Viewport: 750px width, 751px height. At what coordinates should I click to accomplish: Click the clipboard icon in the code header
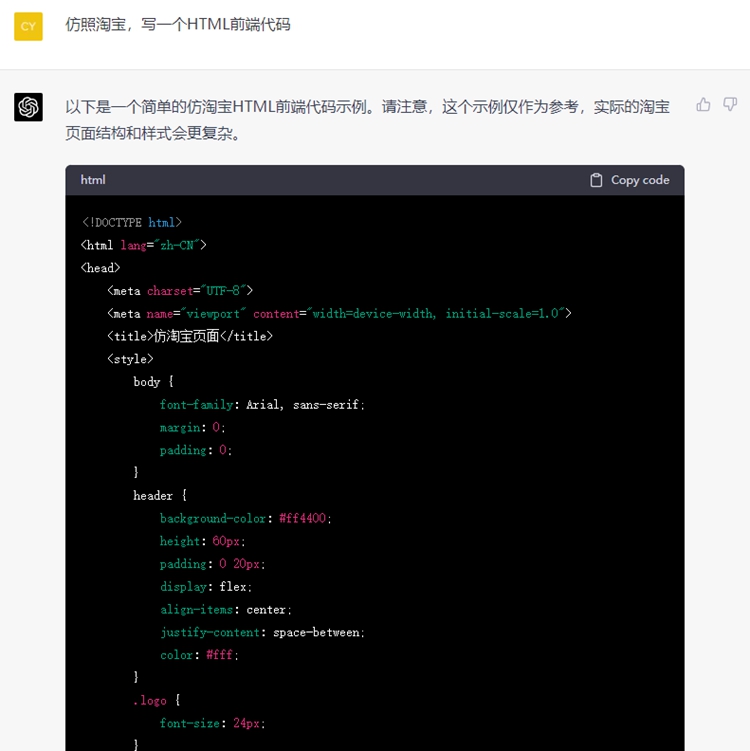(x=596, y=180)
